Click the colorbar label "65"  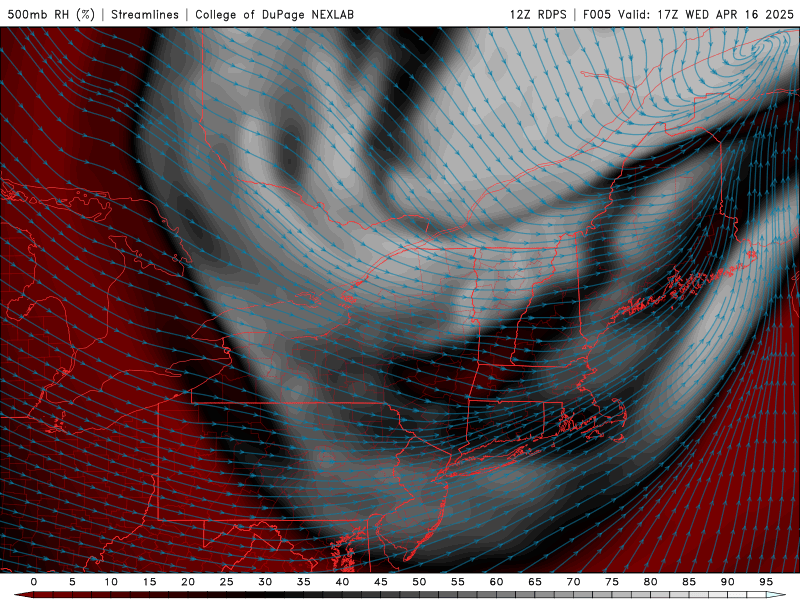coord(535,582)
